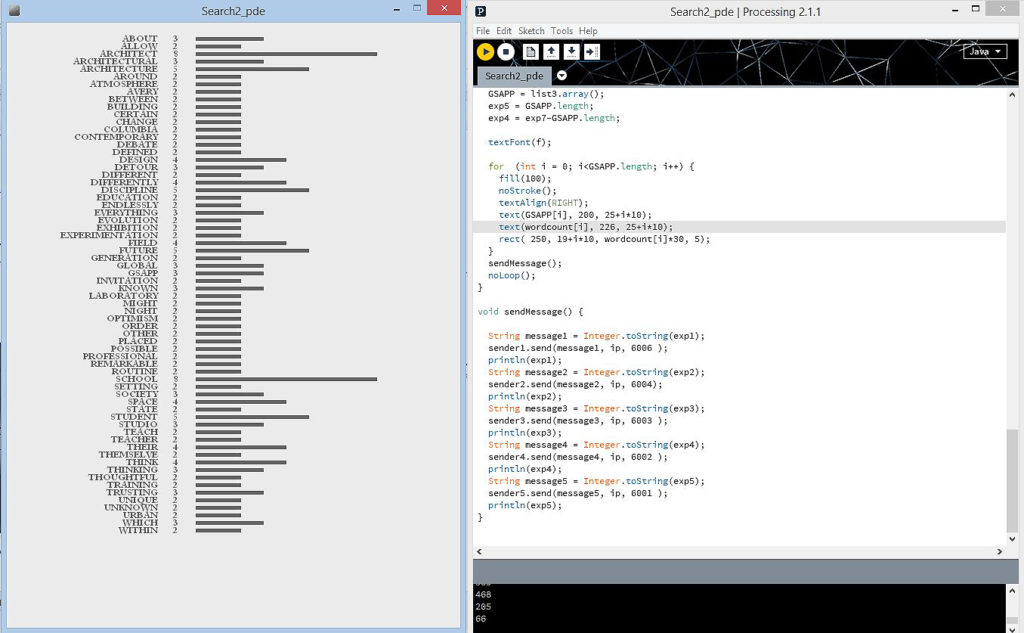
Task: Click the Open sketch up-arrow icon
Action: (551, 52)
